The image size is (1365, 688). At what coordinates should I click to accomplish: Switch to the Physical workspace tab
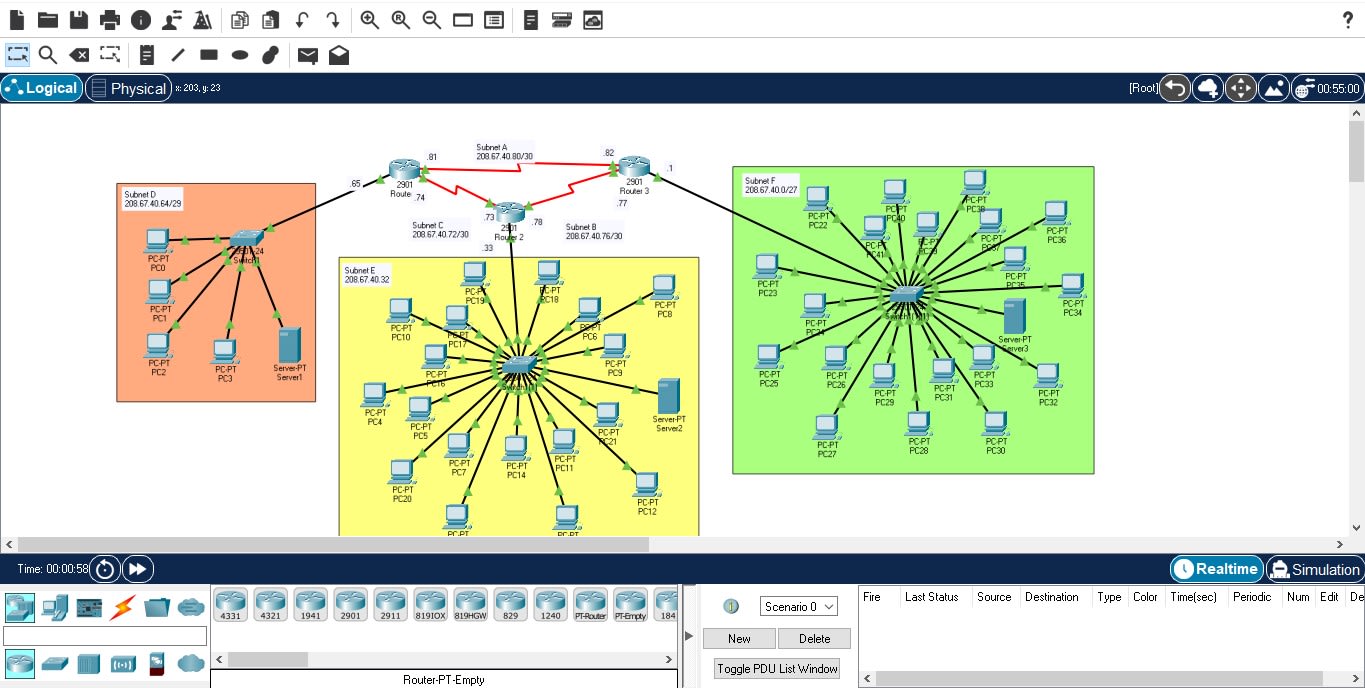128,88
